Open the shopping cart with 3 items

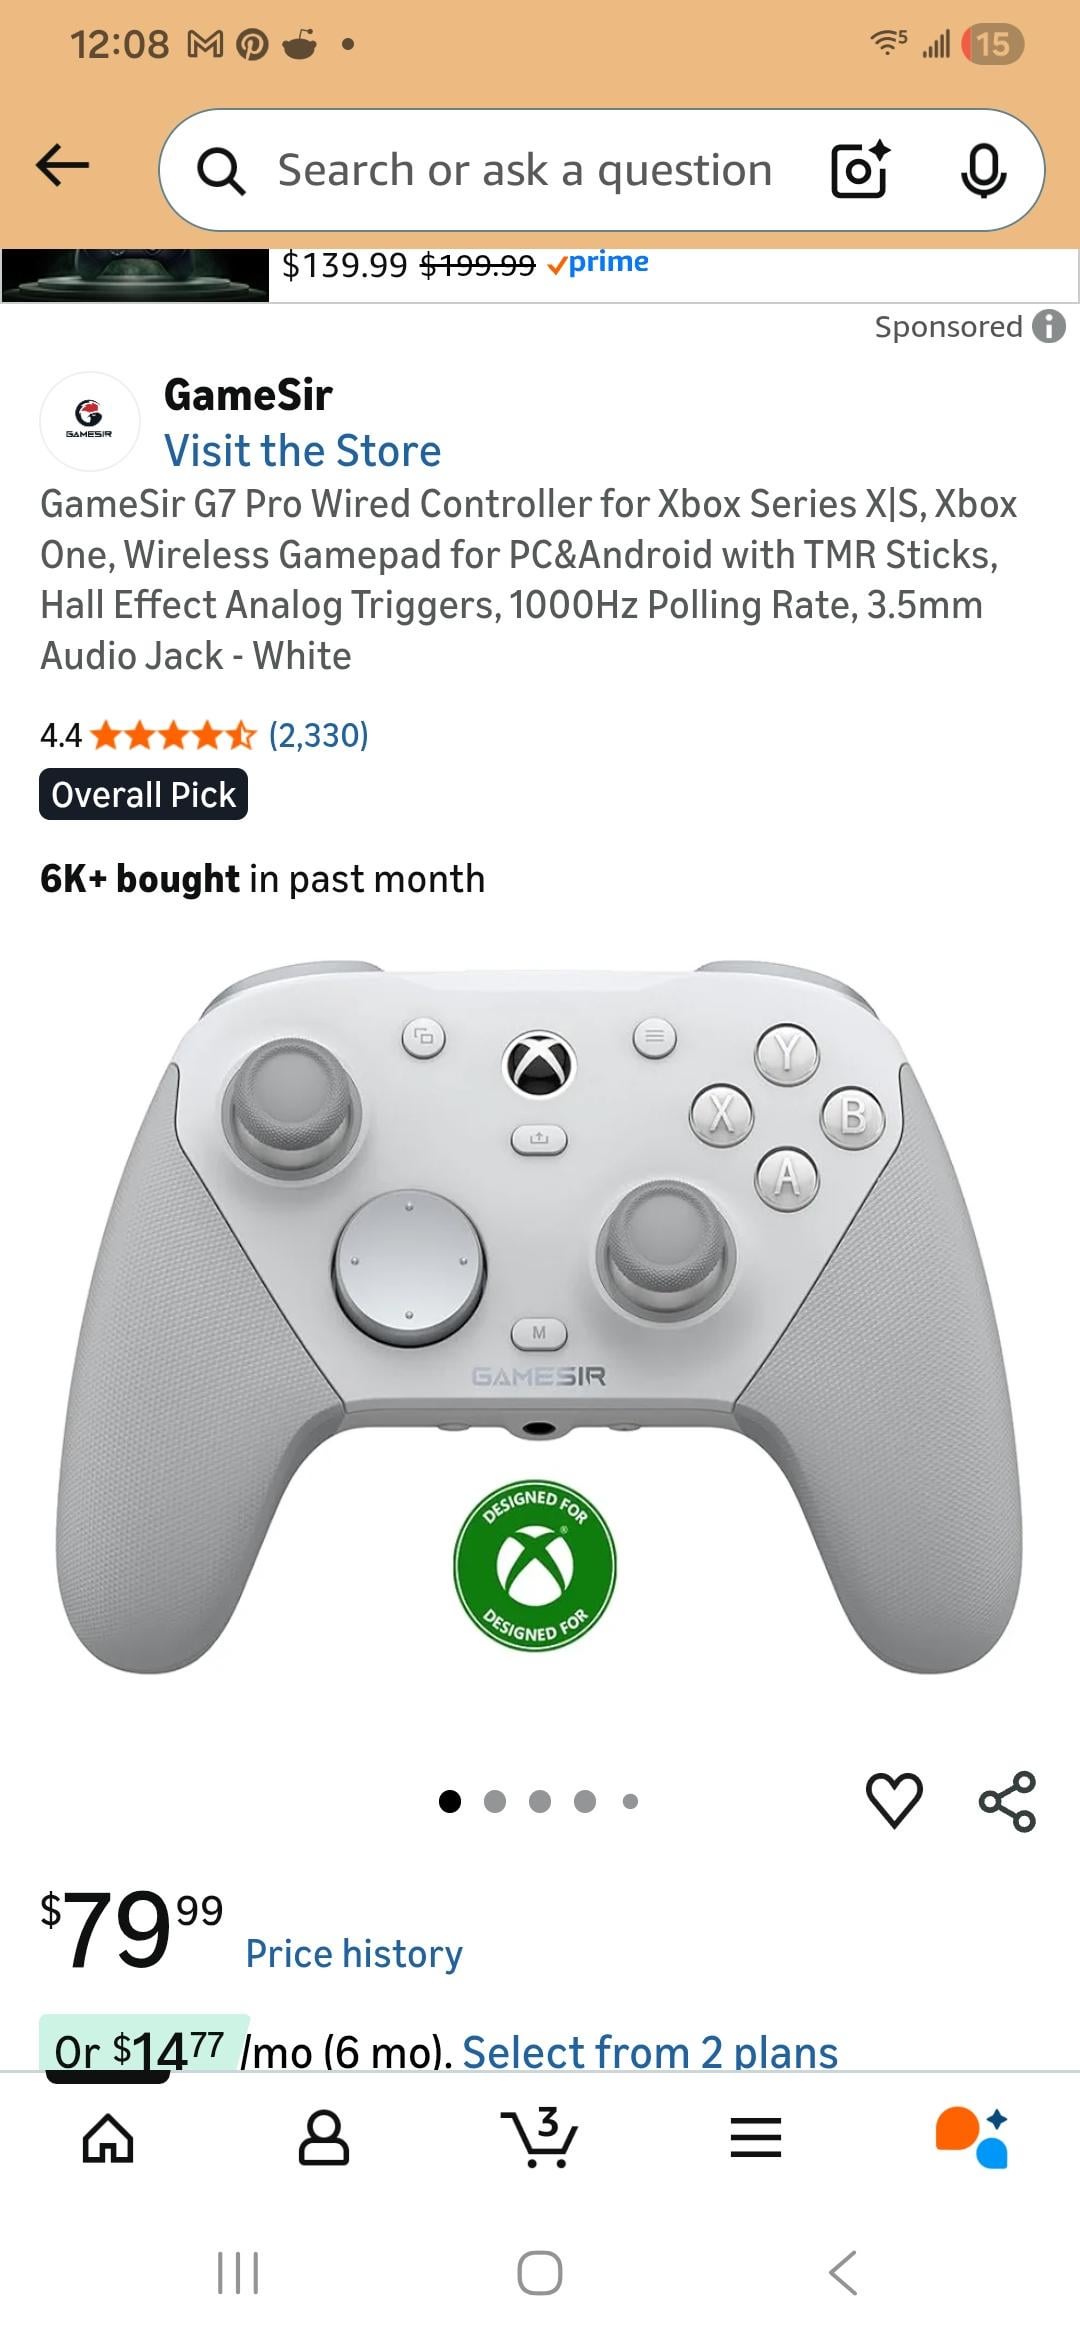click(x=540, y=2138)
